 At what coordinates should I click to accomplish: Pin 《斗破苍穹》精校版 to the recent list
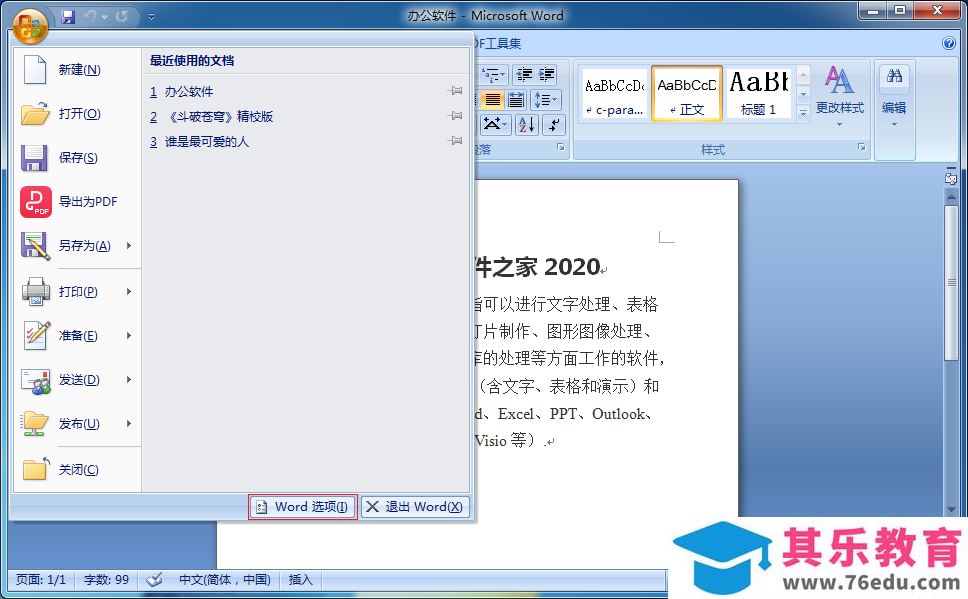pos(456,115)
